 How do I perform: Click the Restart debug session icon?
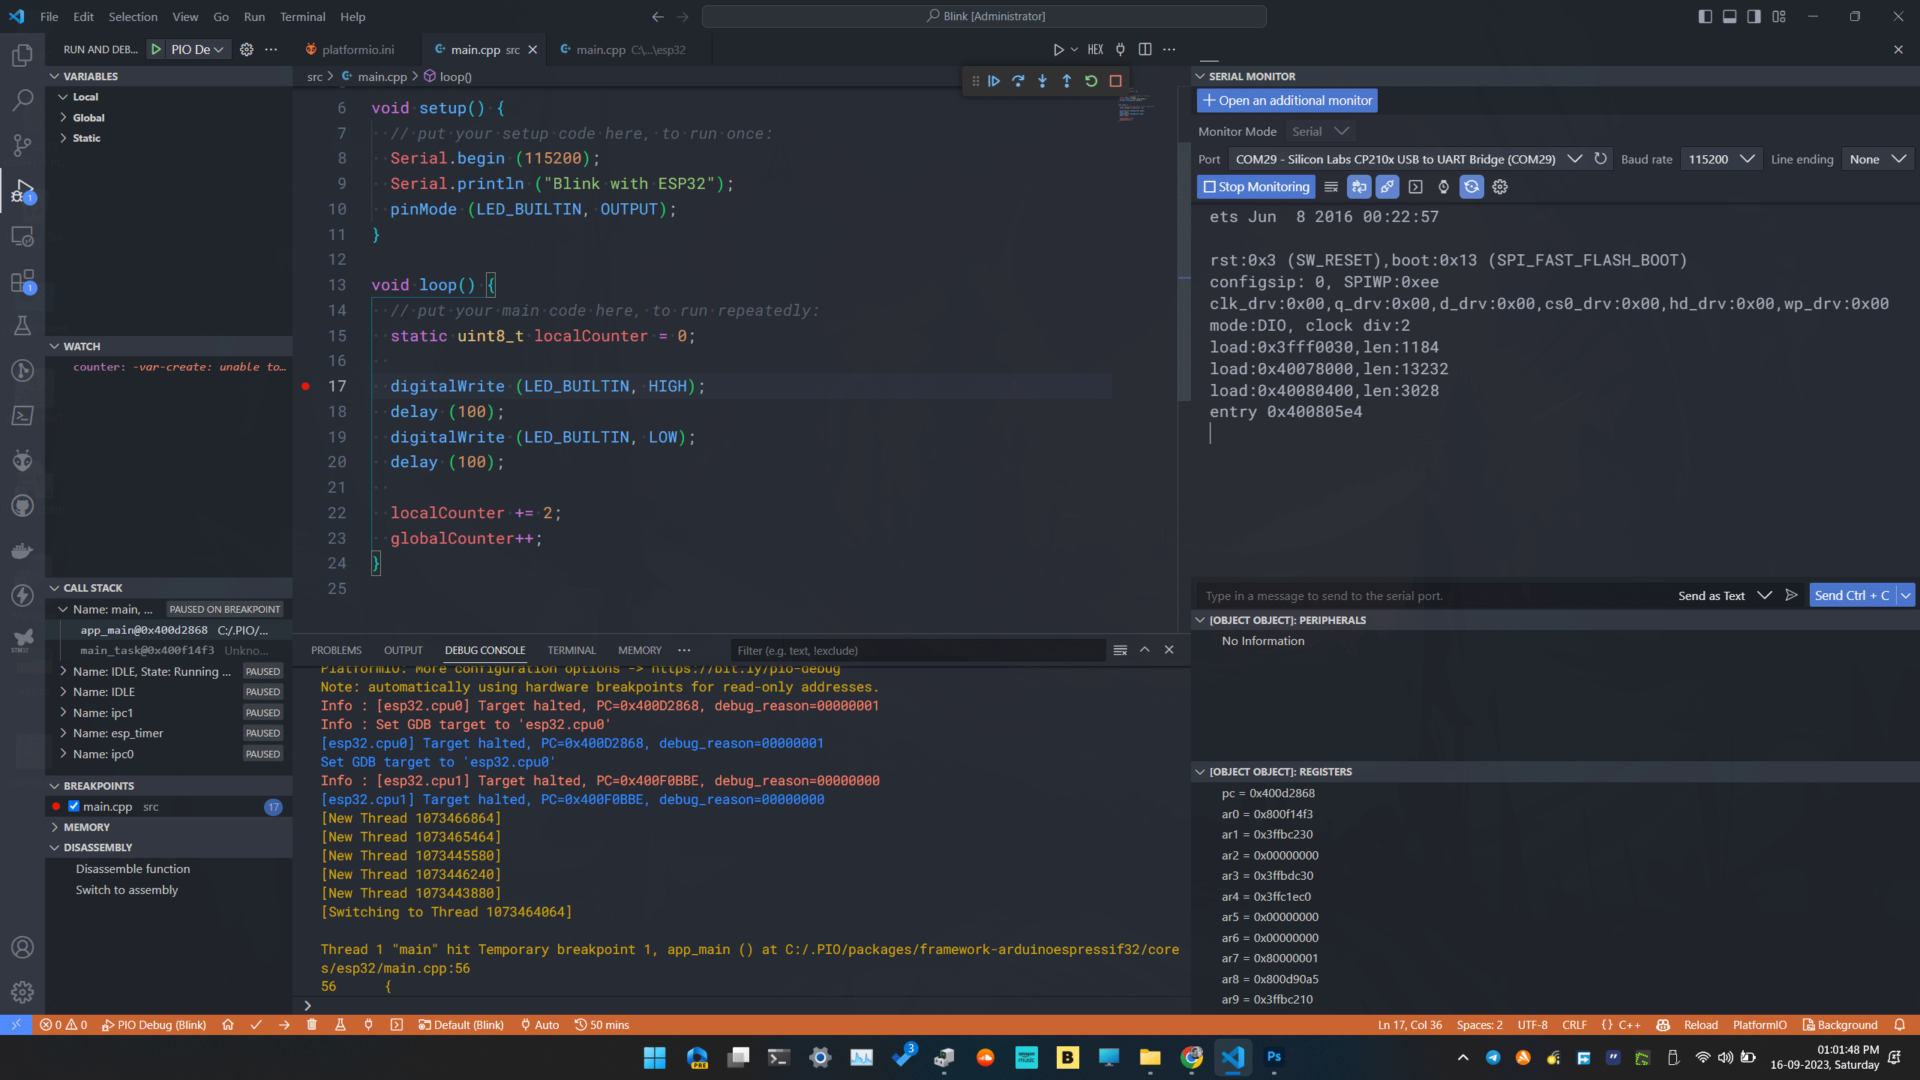point(1091,81)
